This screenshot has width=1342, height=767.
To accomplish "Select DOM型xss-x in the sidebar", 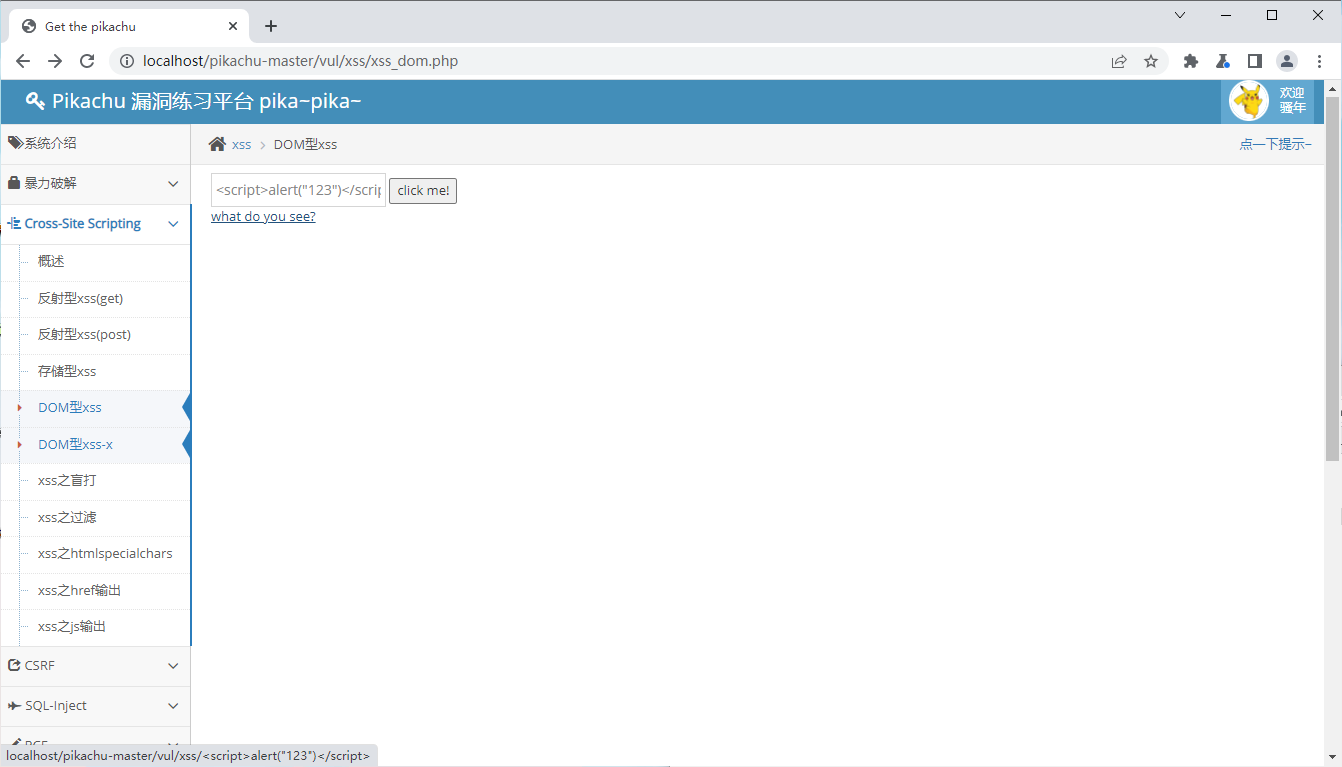I will 75,444.
